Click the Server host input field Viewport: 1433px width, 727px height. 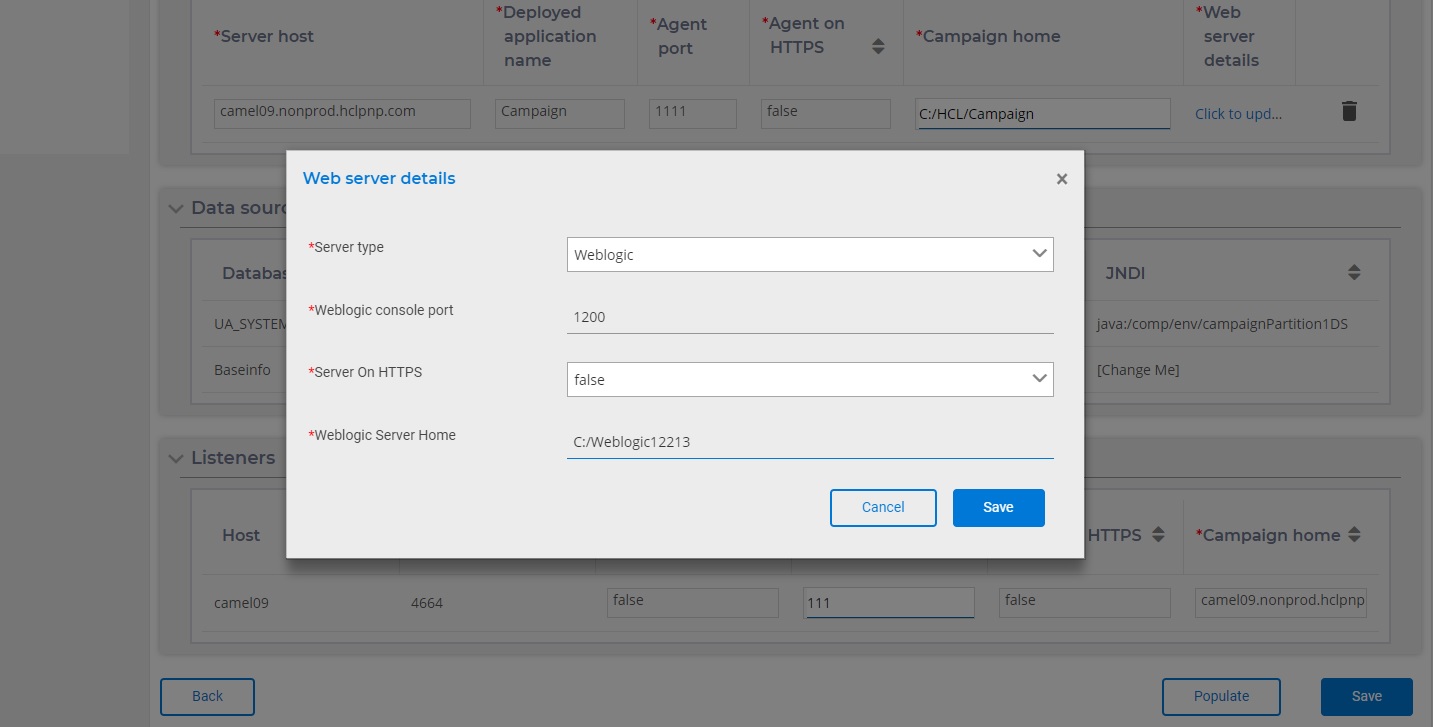coord(342,112)
